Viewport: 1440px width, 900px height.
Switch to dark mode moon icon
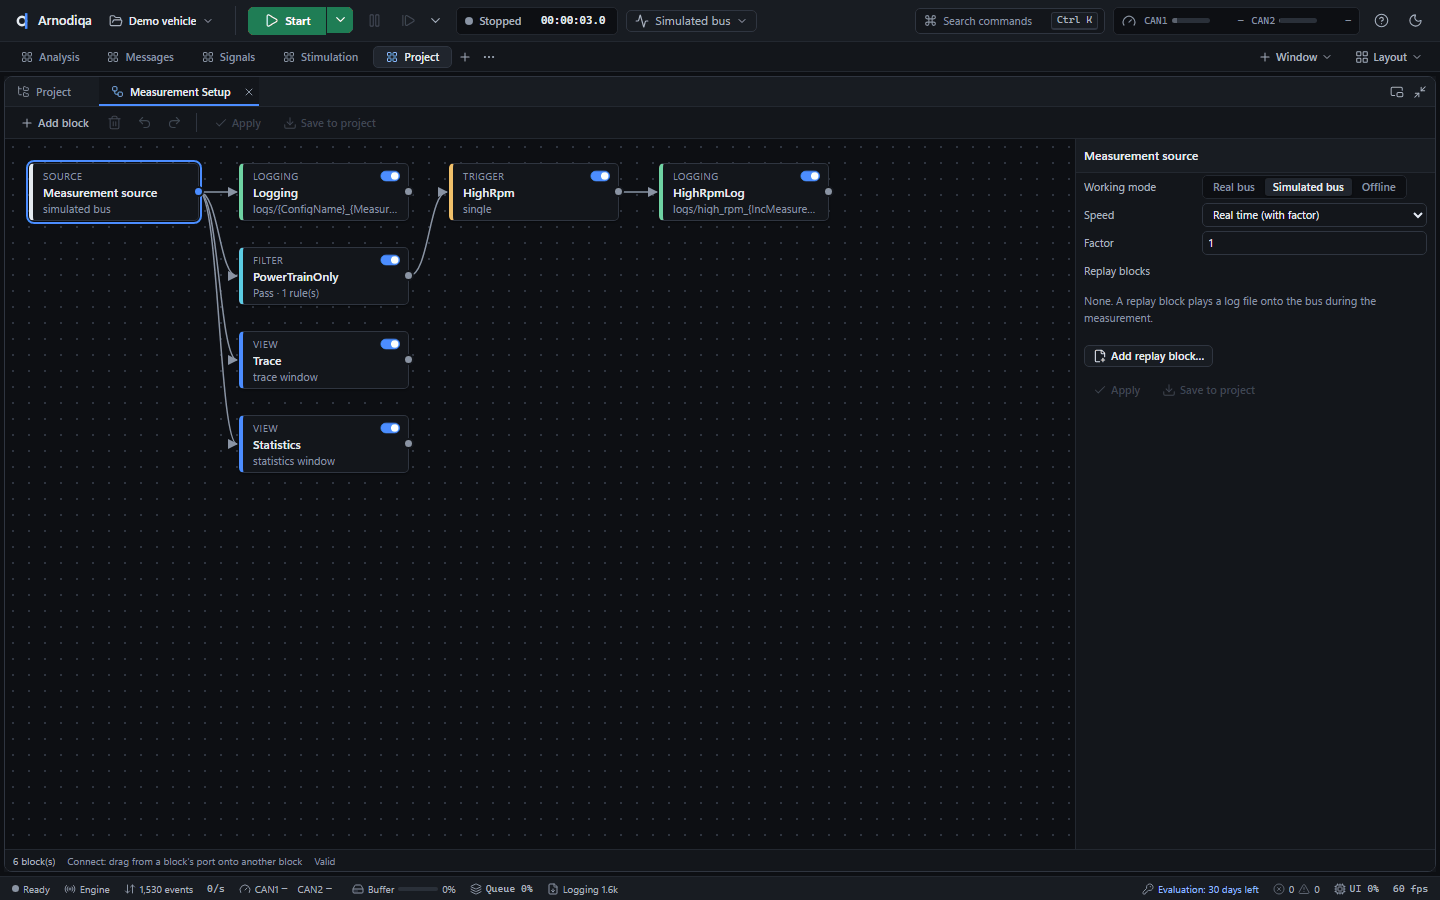coord(1415,21)
